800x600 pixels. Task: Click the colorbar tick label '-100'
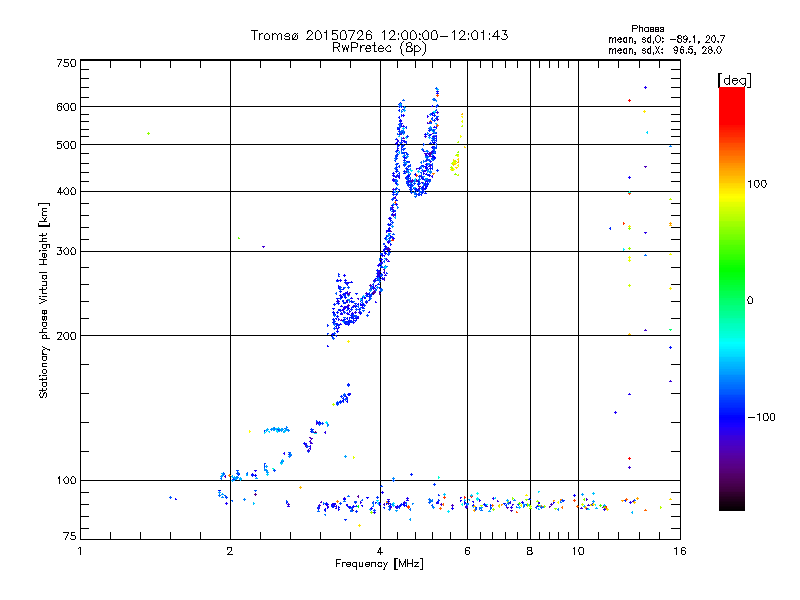[761, 417]
